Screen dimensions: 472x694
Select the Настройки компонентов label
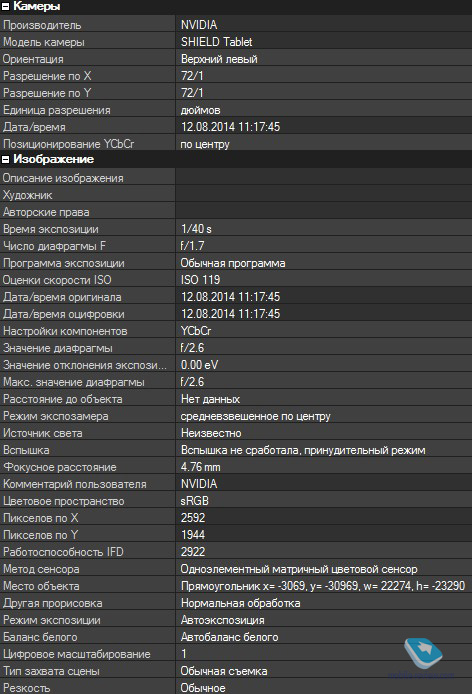[x=65, y=331]
